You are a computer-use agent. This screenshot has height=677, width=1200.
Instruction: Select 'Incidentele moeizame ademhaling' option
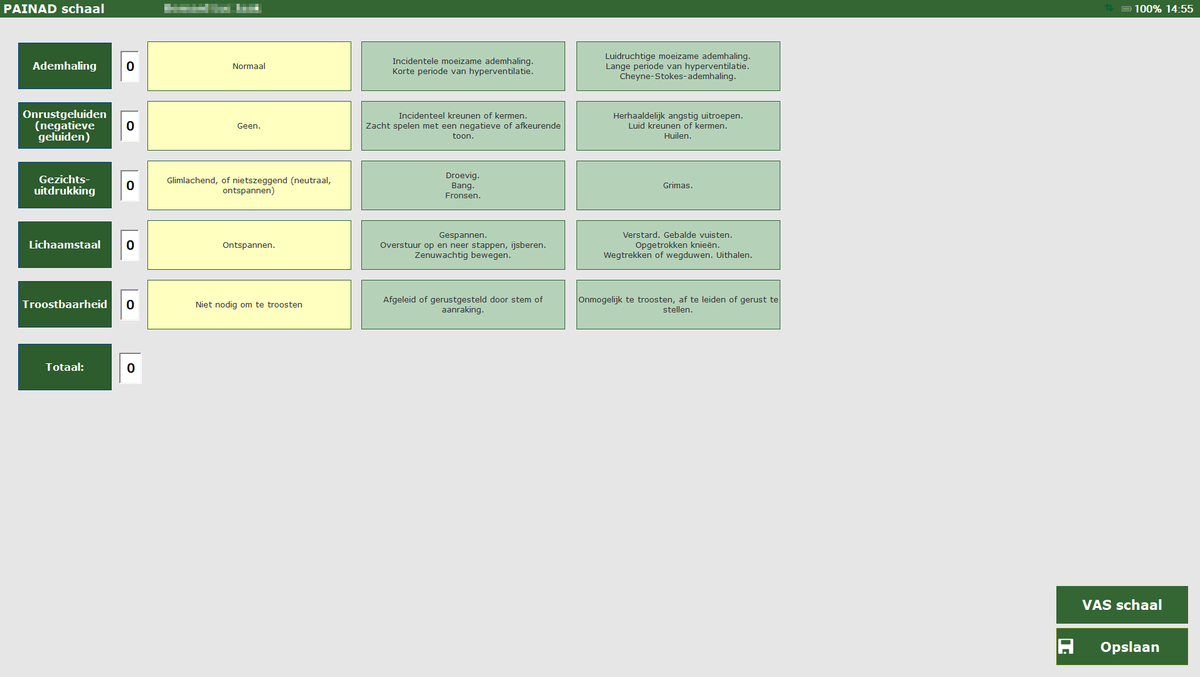pyautogui.click(x=462, y=66)
